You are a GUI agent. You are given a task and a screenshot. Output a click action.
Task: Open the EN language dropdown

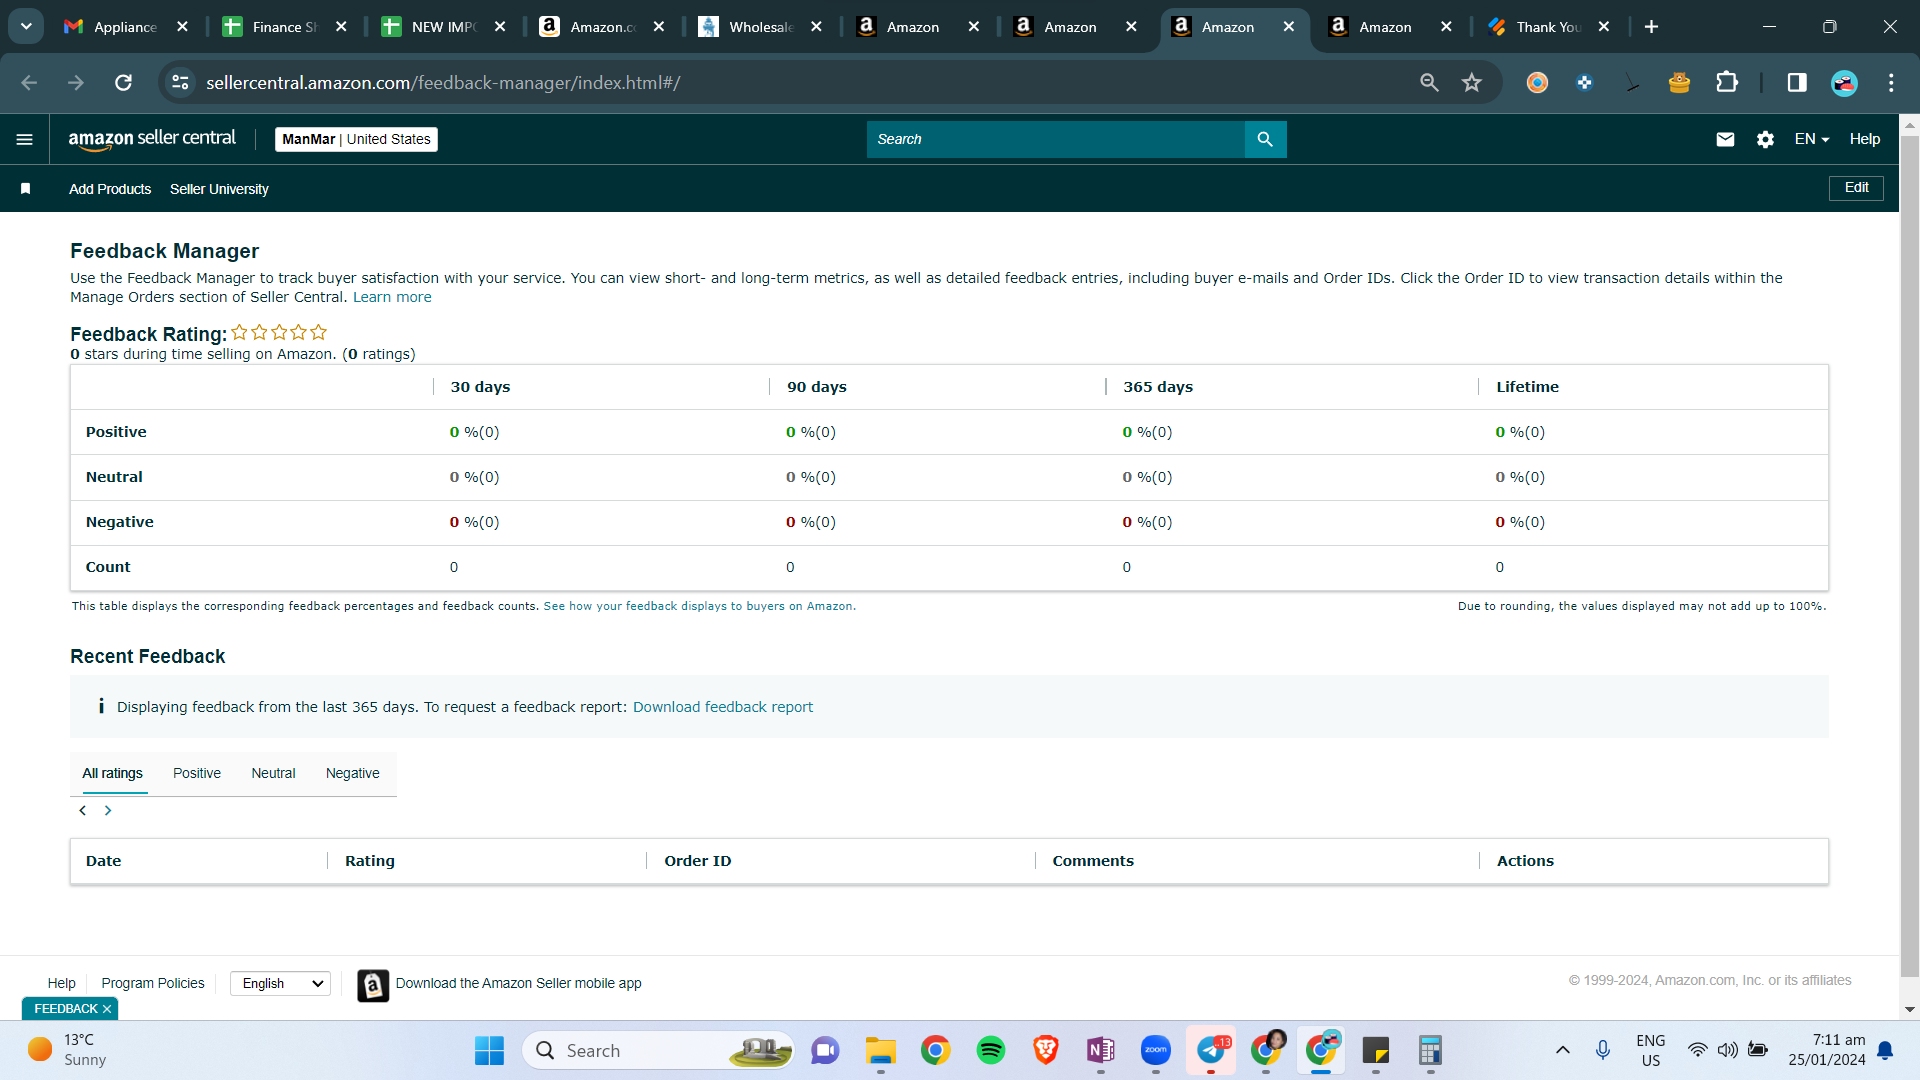click(1811, 139)
